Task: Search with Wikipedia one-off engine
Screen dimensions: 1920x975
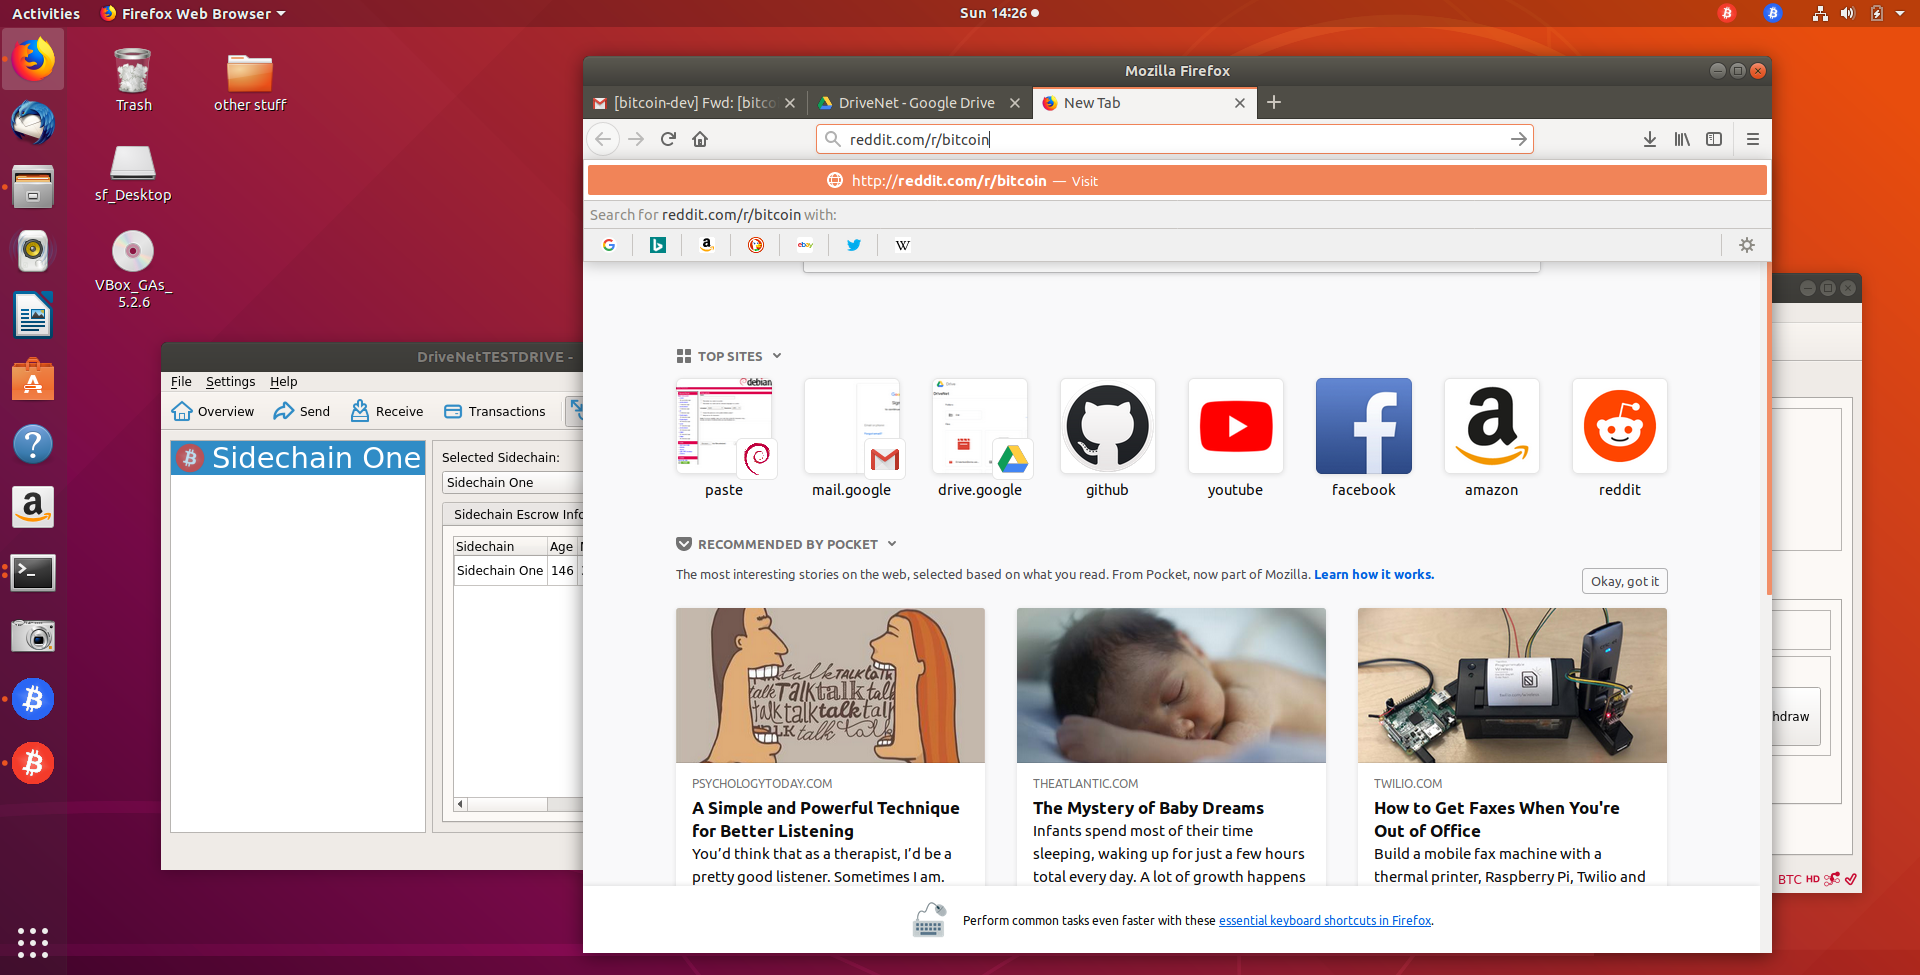Action: pyautogui.click(x=903, y=245)
